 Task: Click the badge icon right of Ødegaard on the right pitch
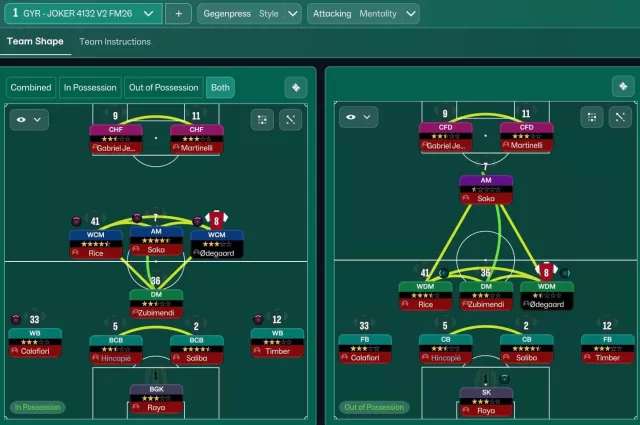click(565, 272)
